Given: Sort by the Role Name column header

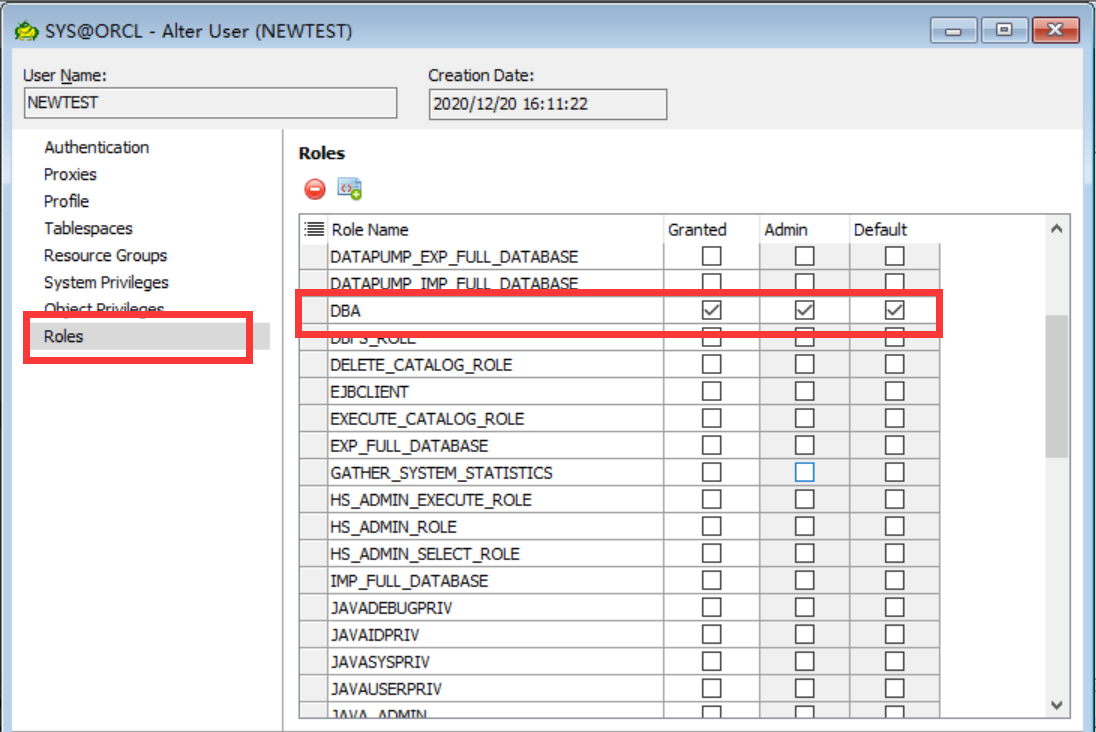Looking at the screenshot, I should [495, 229].
